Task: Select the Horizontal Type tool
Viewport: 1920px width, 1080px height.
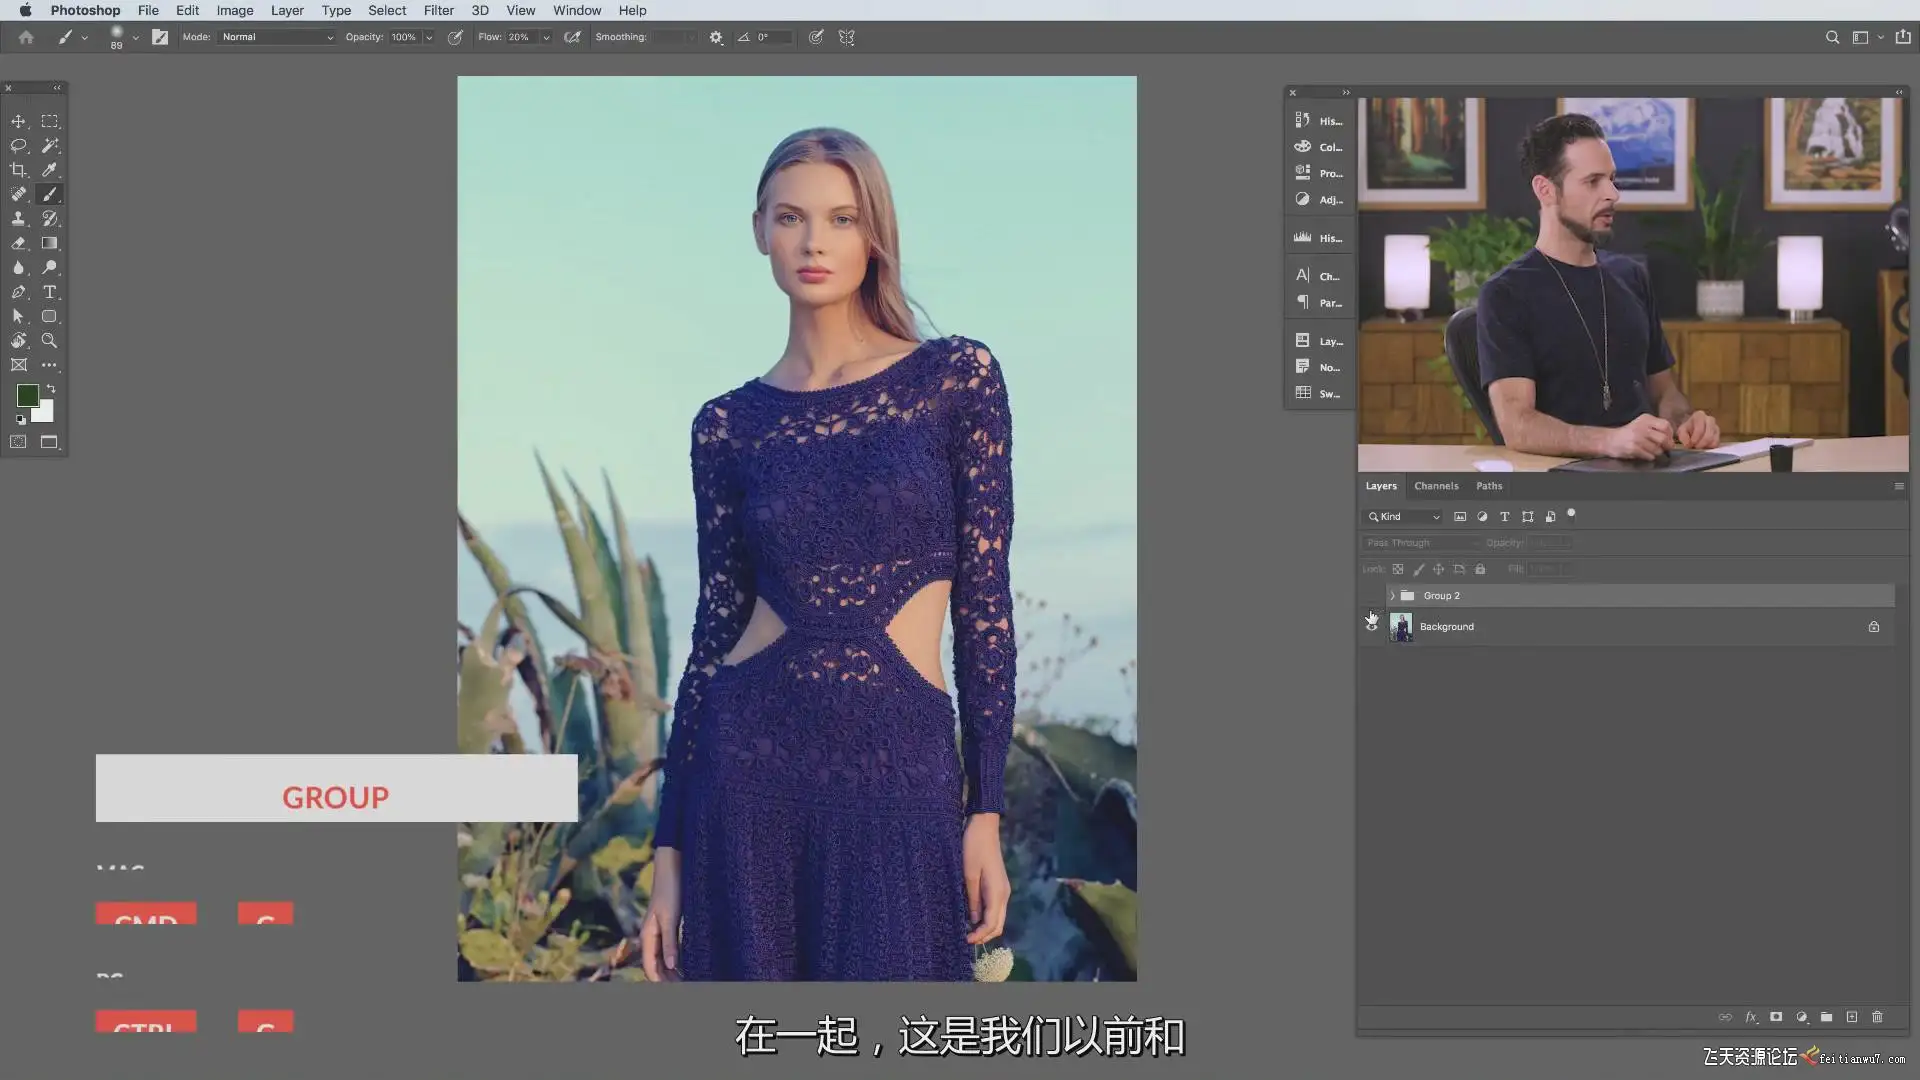Action: [x=49, y=292]
